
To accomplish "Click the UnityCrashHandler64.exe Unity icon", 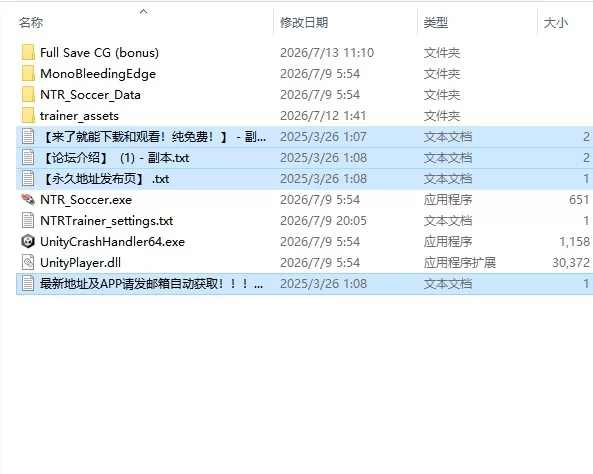I will pos(28,242).
